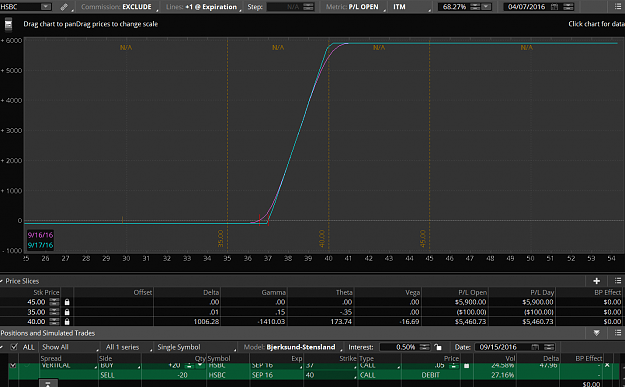Click stepper beside the 04/07/2016 date
This screenshot has height=387, width=625.
point(568,7)
